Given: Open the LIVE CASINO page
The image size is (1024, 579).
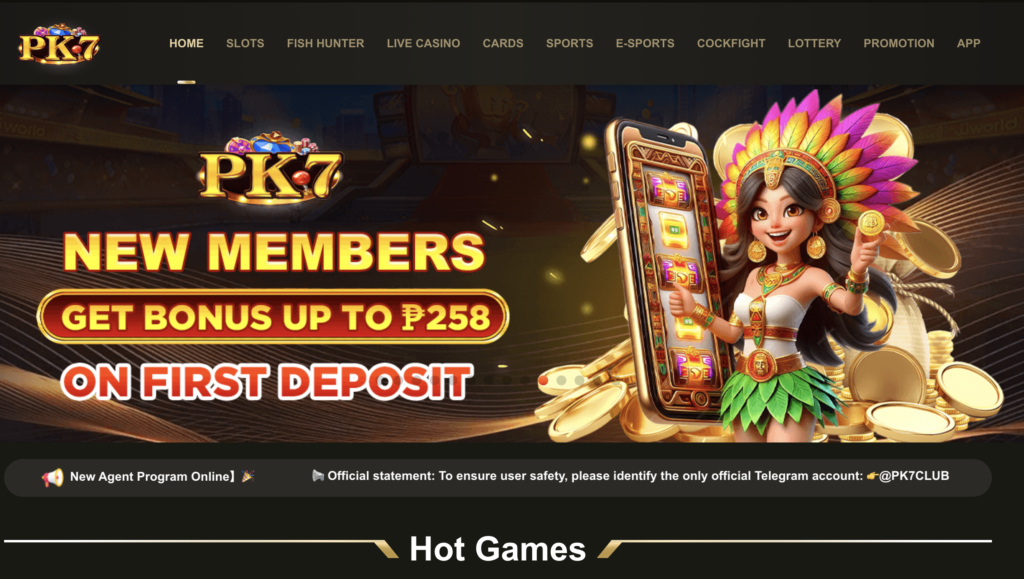Looking at the screenshot, I should pyautogui.click(x=423, y=43).
